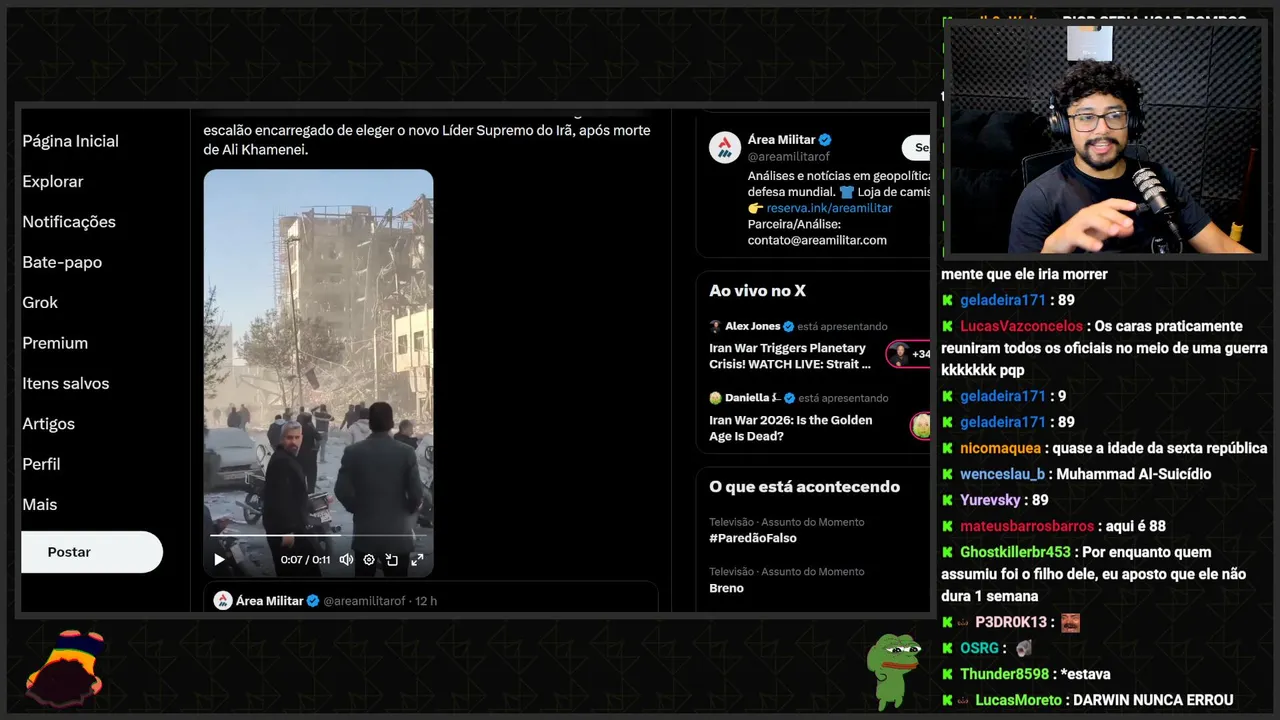Click the sad Pepe frog emote overlay
The width and height of the screenshot is (1280, 720).
[893, 670]
